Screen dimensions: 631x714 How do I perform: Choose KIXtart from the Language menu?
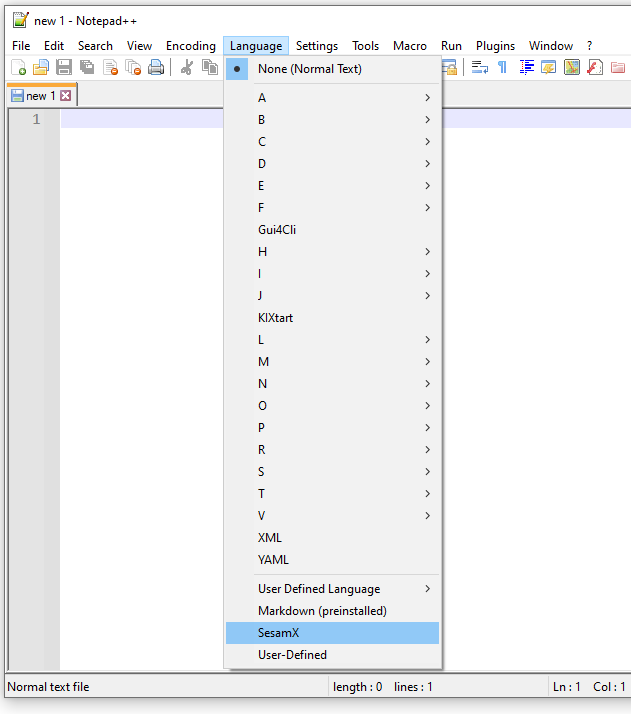point(332,317)
